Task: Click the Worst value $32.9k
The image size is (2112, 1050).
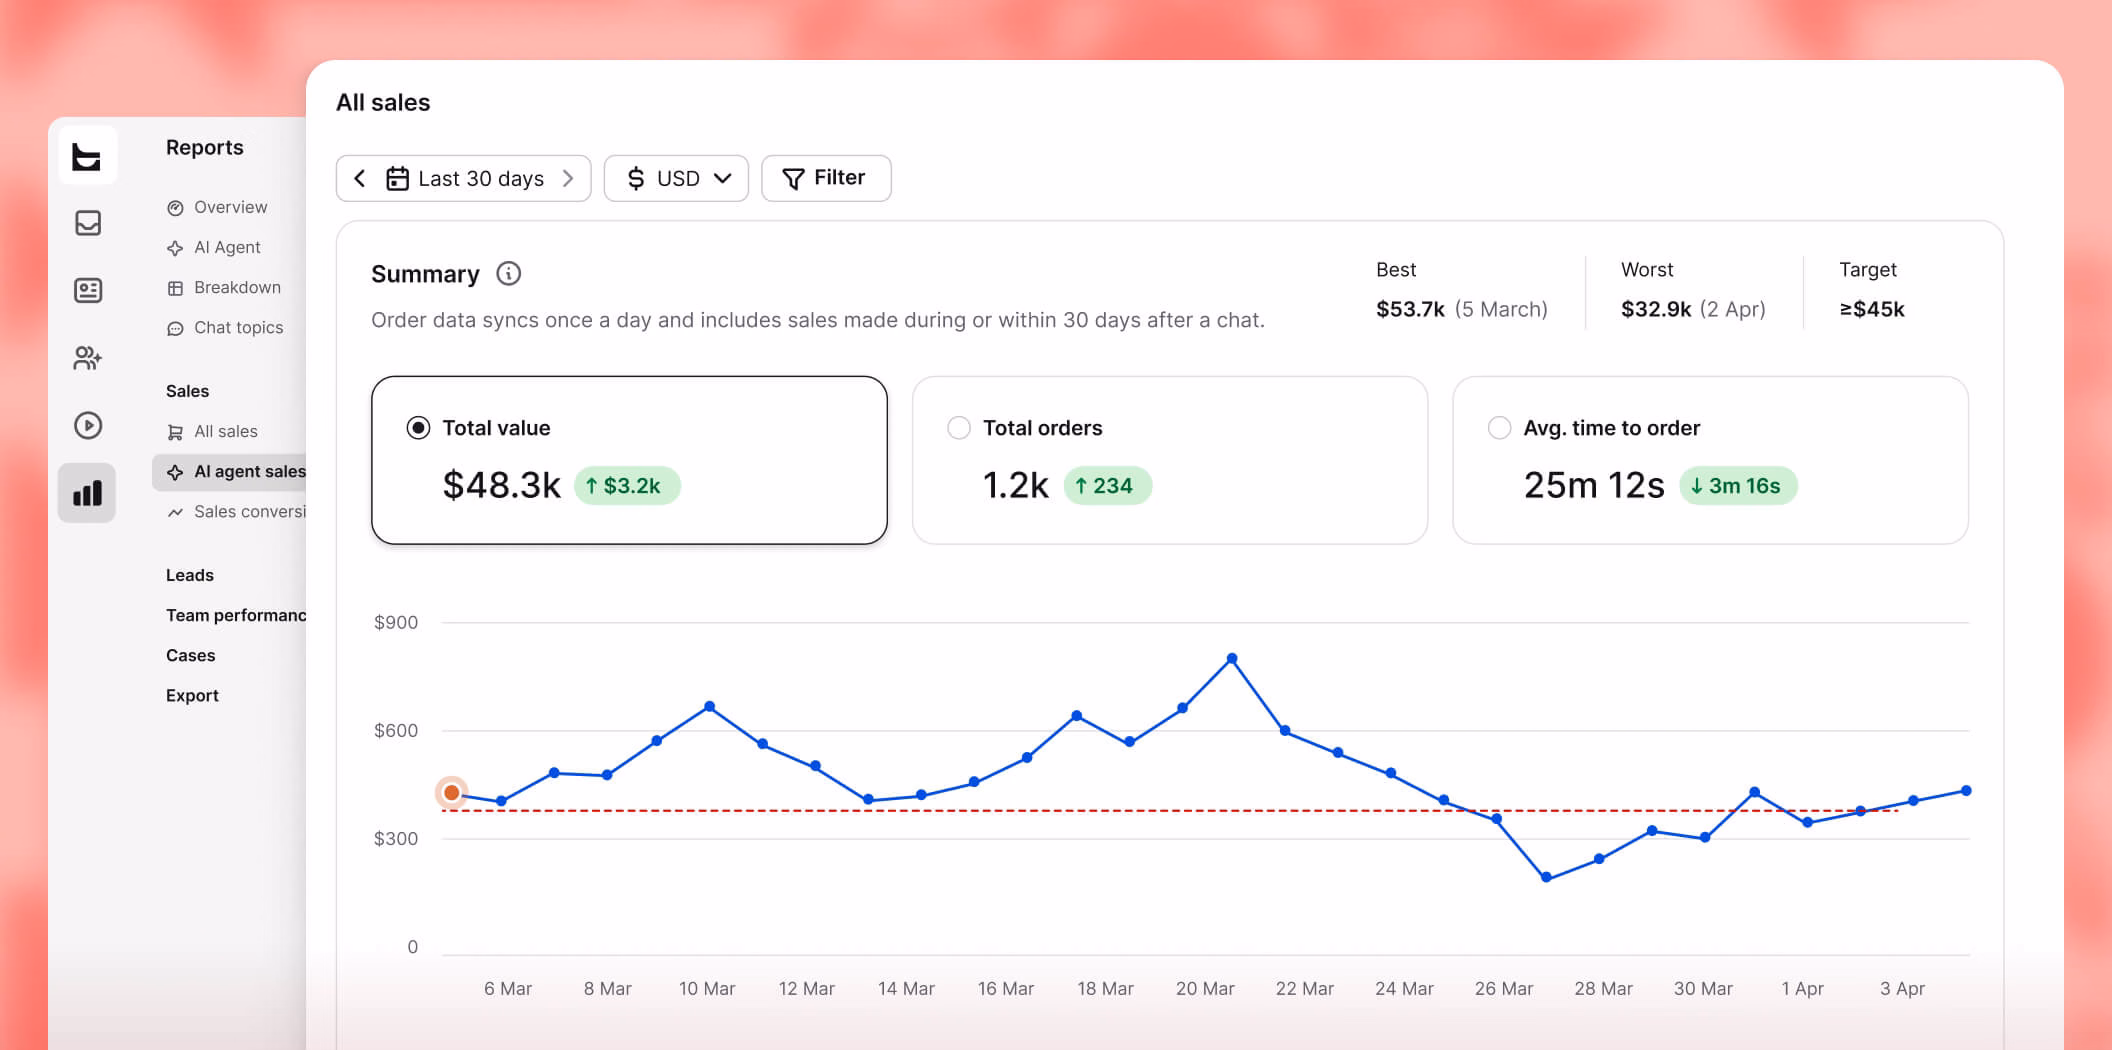Action: pos(1656,309)
